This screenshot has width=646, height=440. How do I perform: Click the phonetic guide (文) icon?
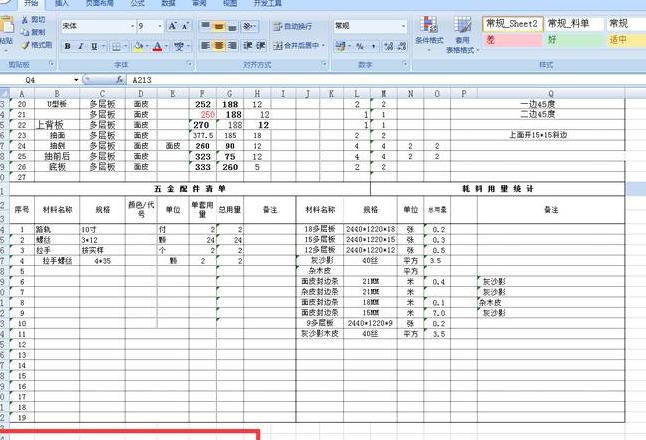coord(179,46)
